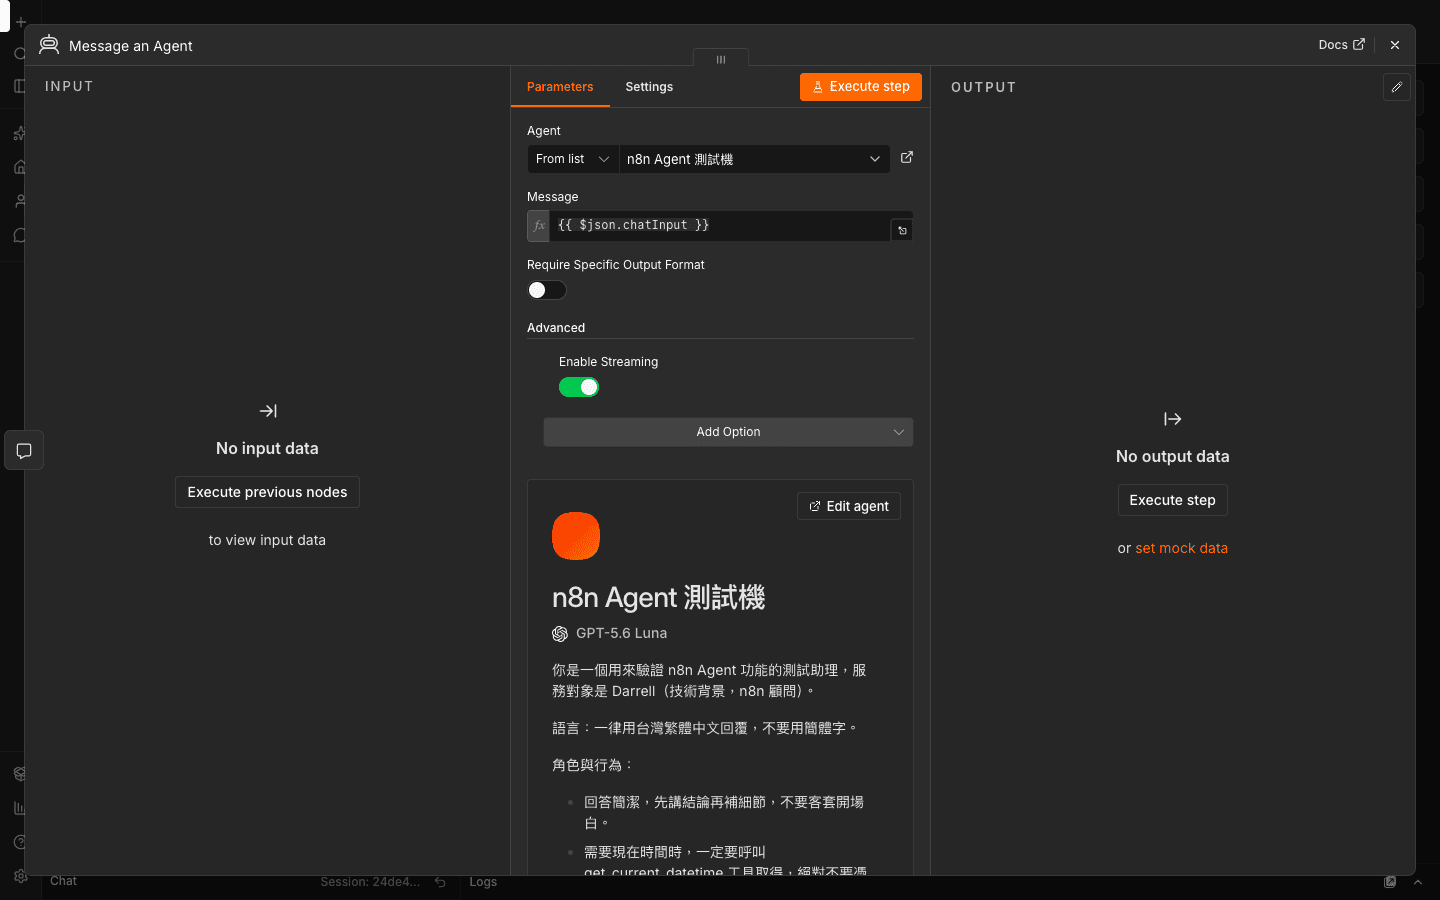1440x900 pixels.
Task: Open sidebar chat bubble icon
Action: point(20,236)
